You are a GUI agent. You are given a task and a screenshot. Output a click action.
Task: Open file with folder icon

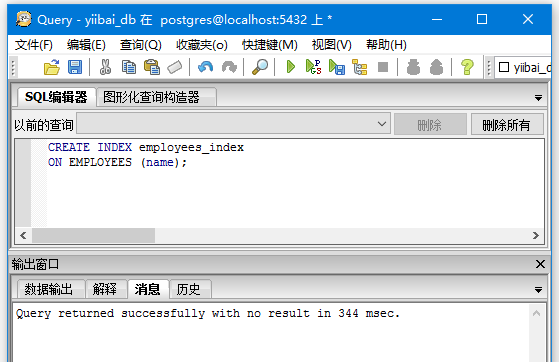click(52, 67)
